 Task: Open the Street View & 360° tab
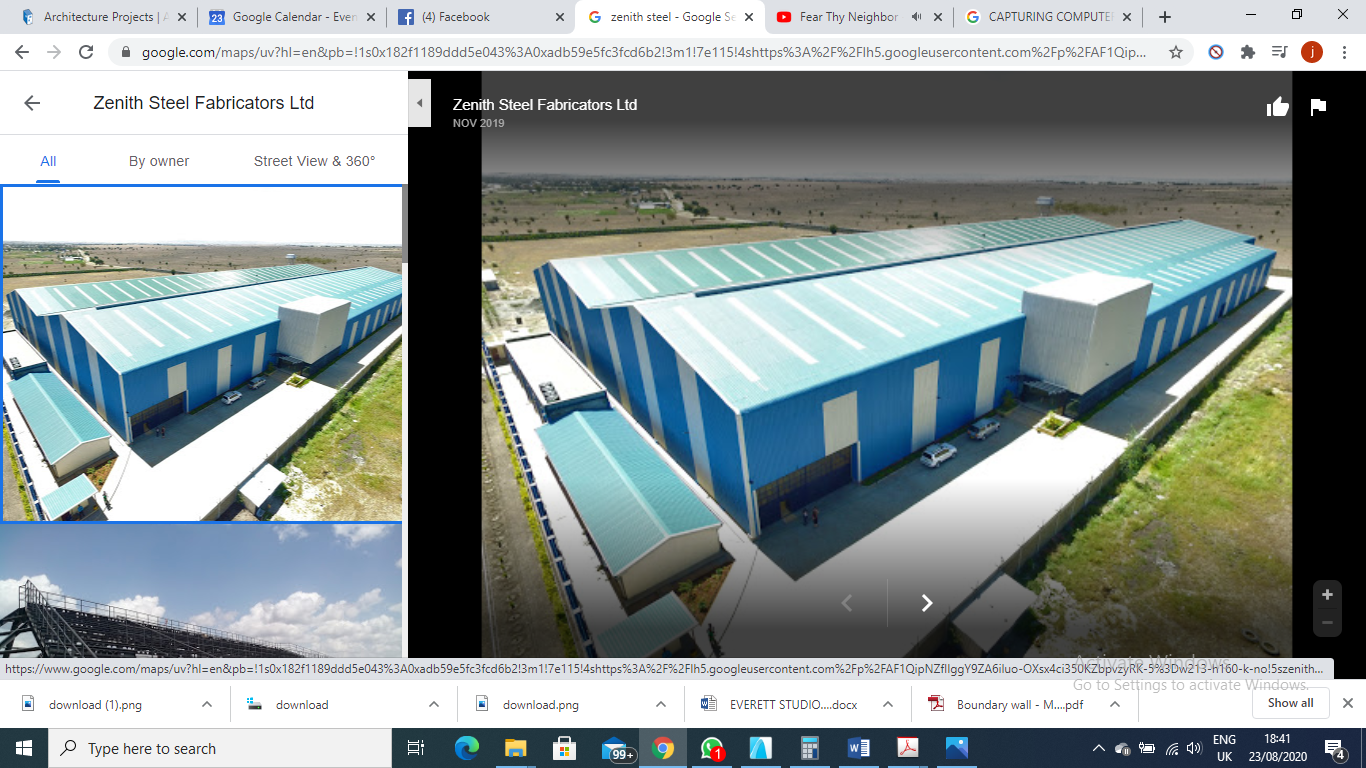click(315, 160)
